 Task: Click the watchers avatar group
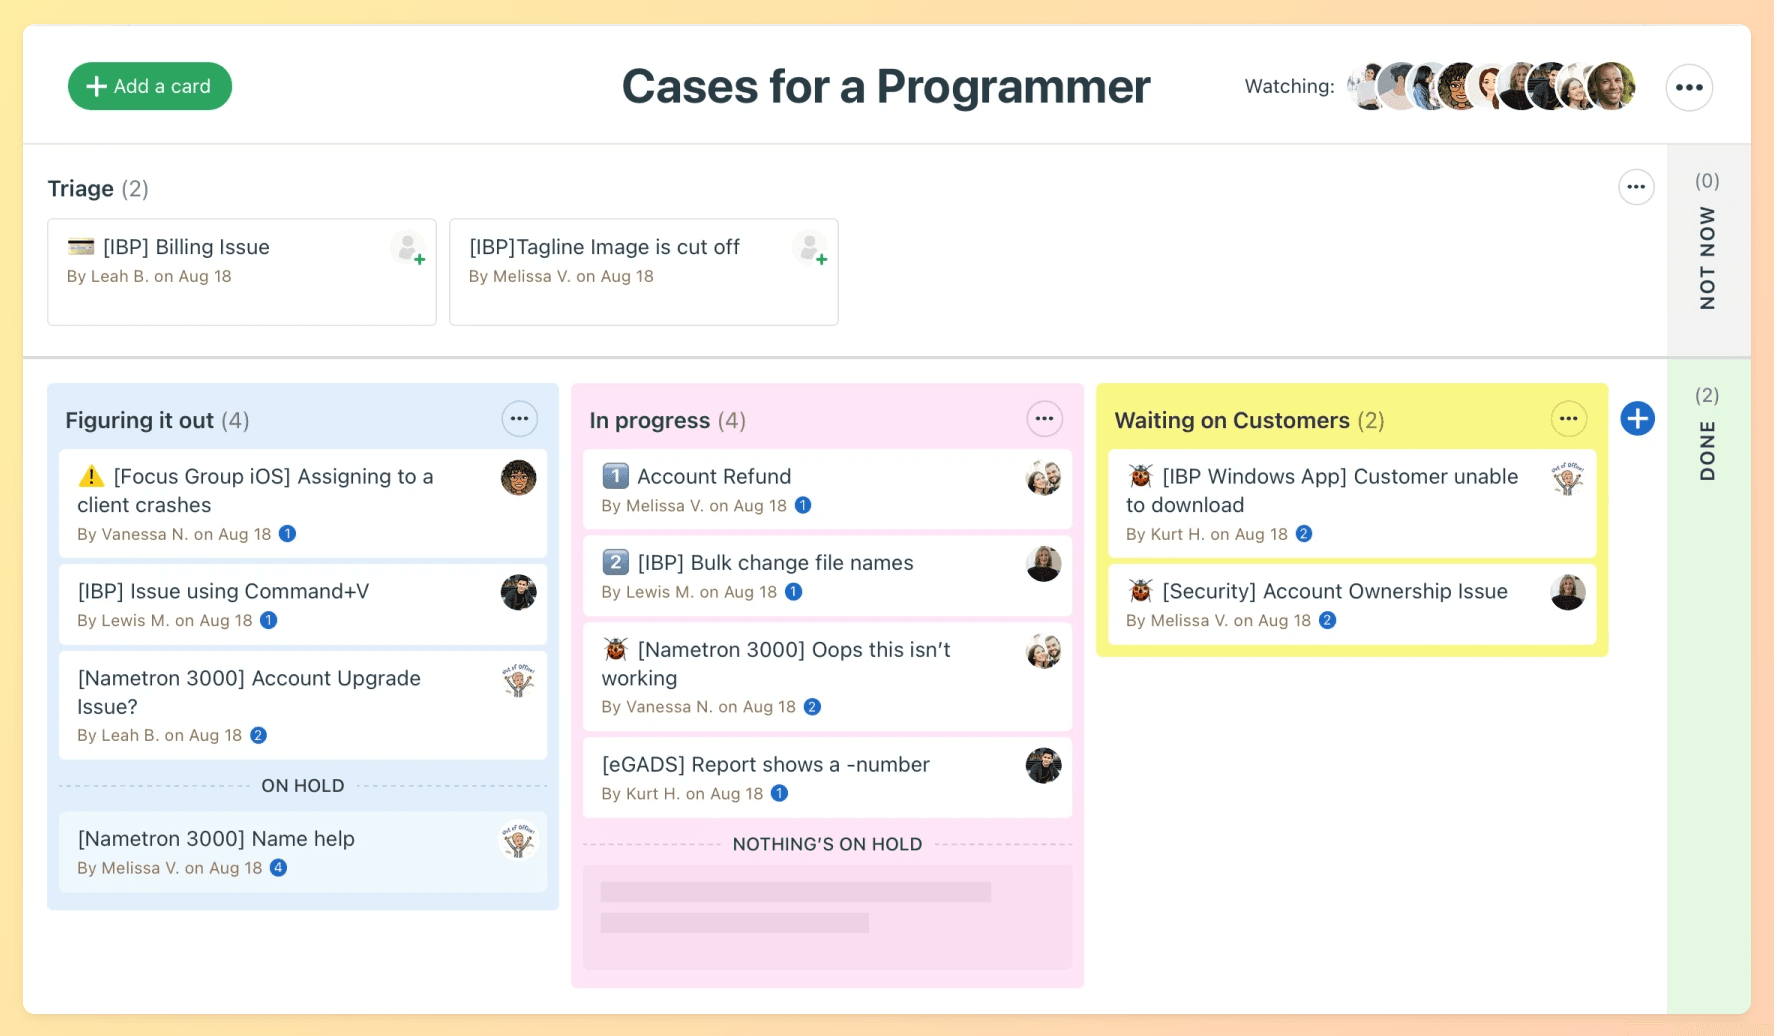point(1490,87)
